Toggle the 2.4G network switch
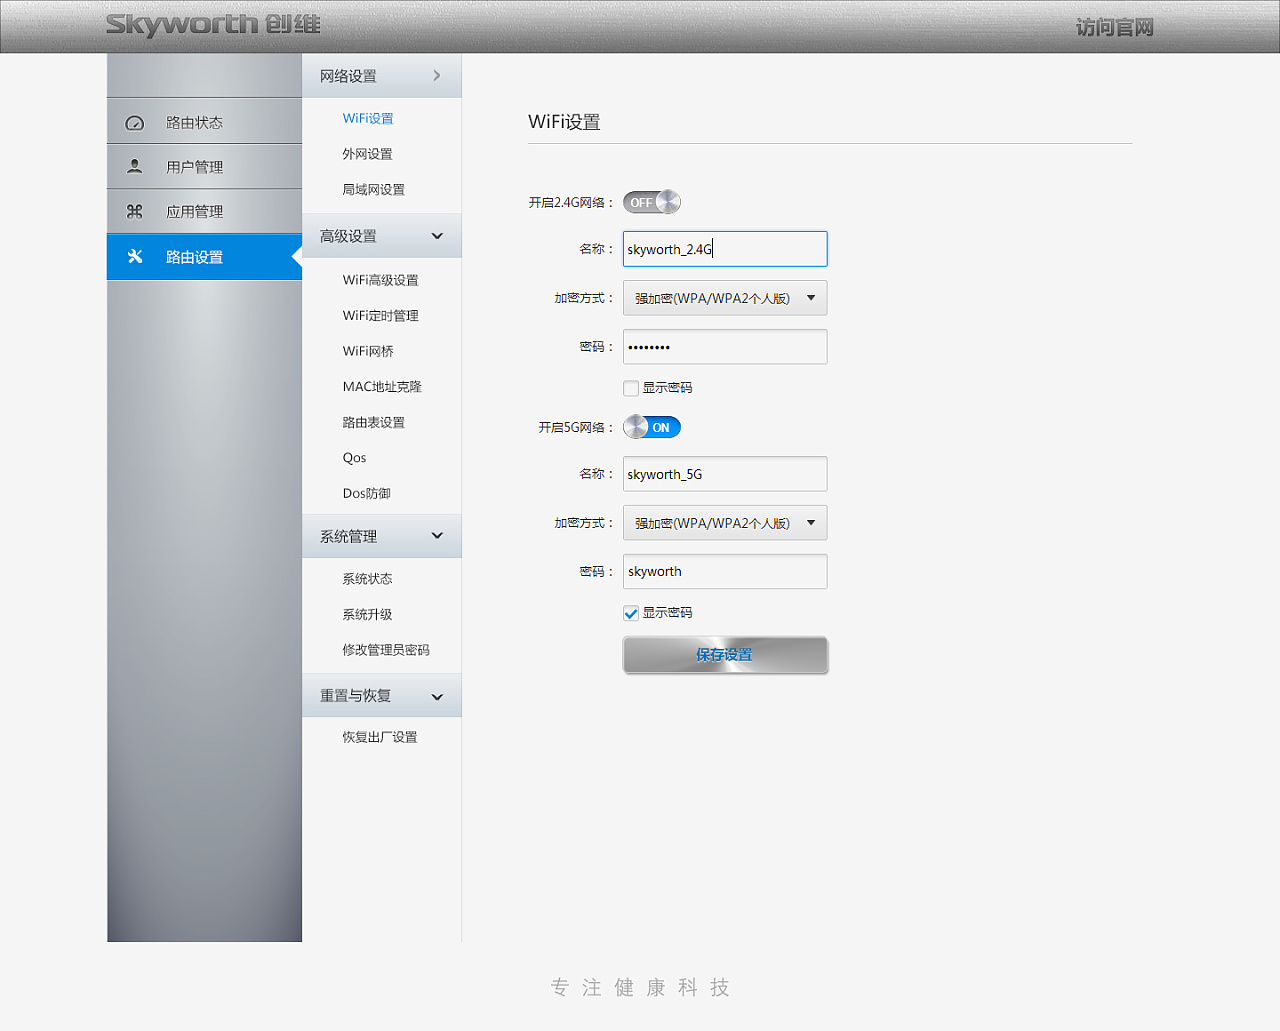The height and width of the screenshot is (1031, 1280). [x=652, y=202]
